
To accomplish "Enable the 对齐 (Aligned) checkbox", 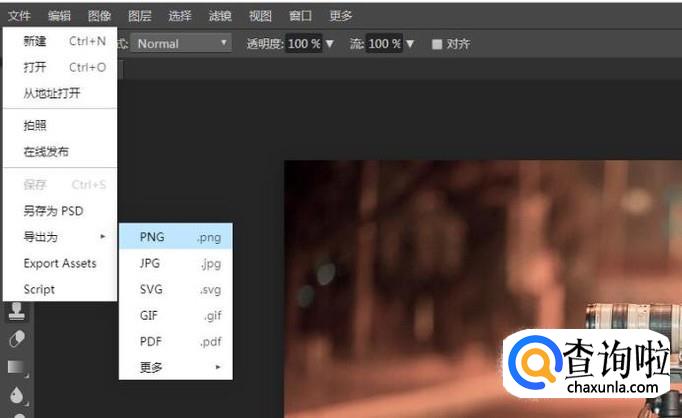I will pos(437,44).
